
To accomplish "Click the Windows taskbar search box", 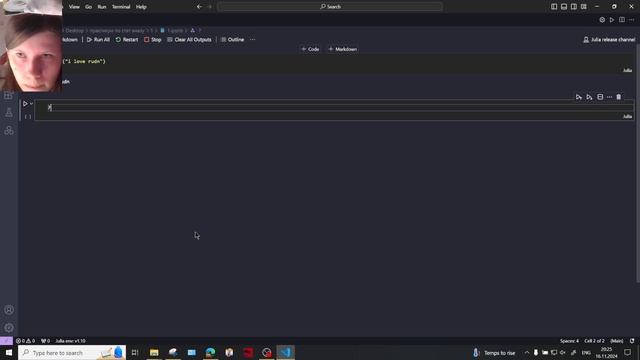I will (72, 352).
